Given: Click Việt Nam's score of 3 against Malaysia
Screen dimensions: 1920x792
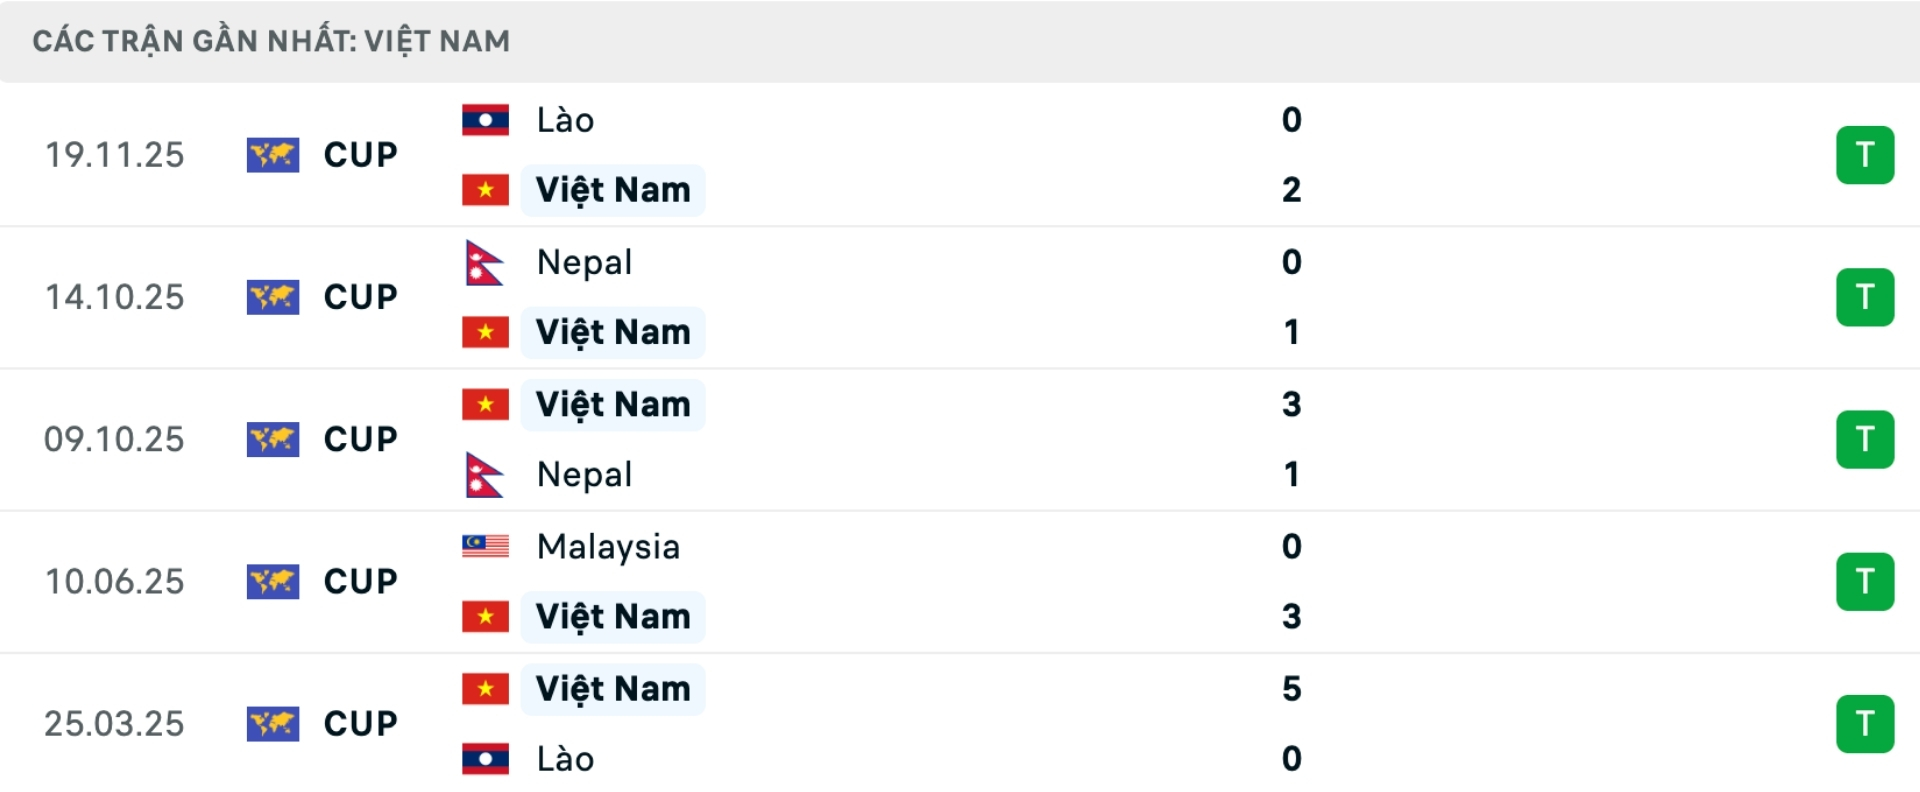Looking at the screenshot, I should pos(1291,616).
